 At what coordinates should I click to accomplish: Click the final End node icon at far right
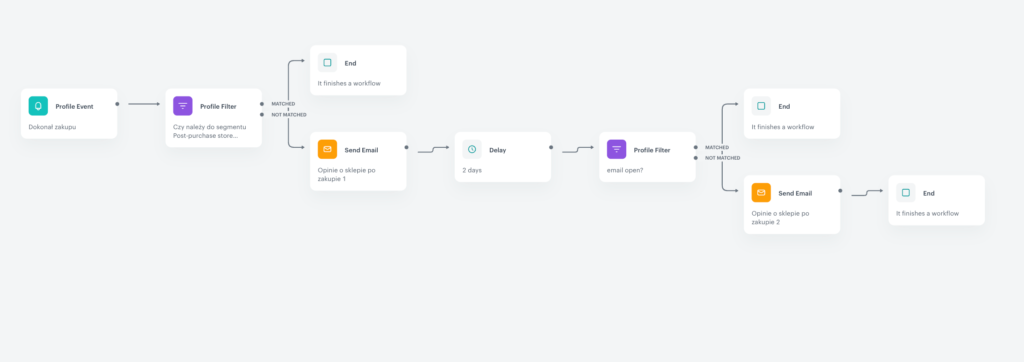(906, 193)
